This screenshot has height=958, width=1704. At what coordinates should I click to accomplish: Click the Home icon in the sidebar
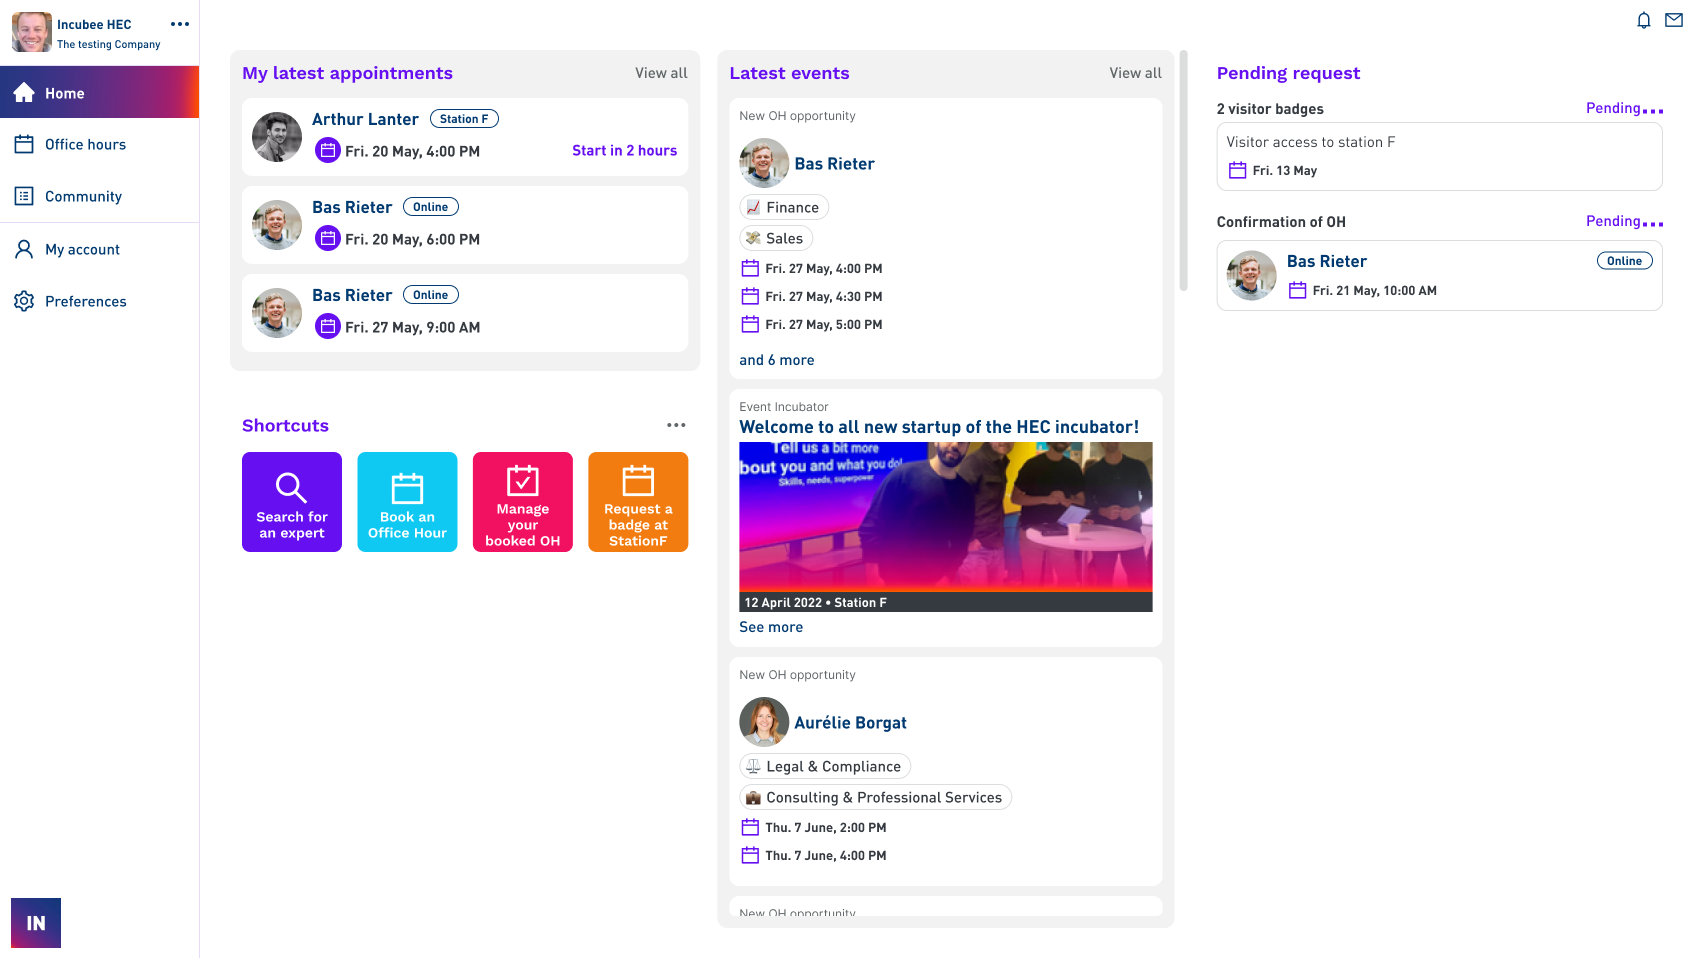21,92
